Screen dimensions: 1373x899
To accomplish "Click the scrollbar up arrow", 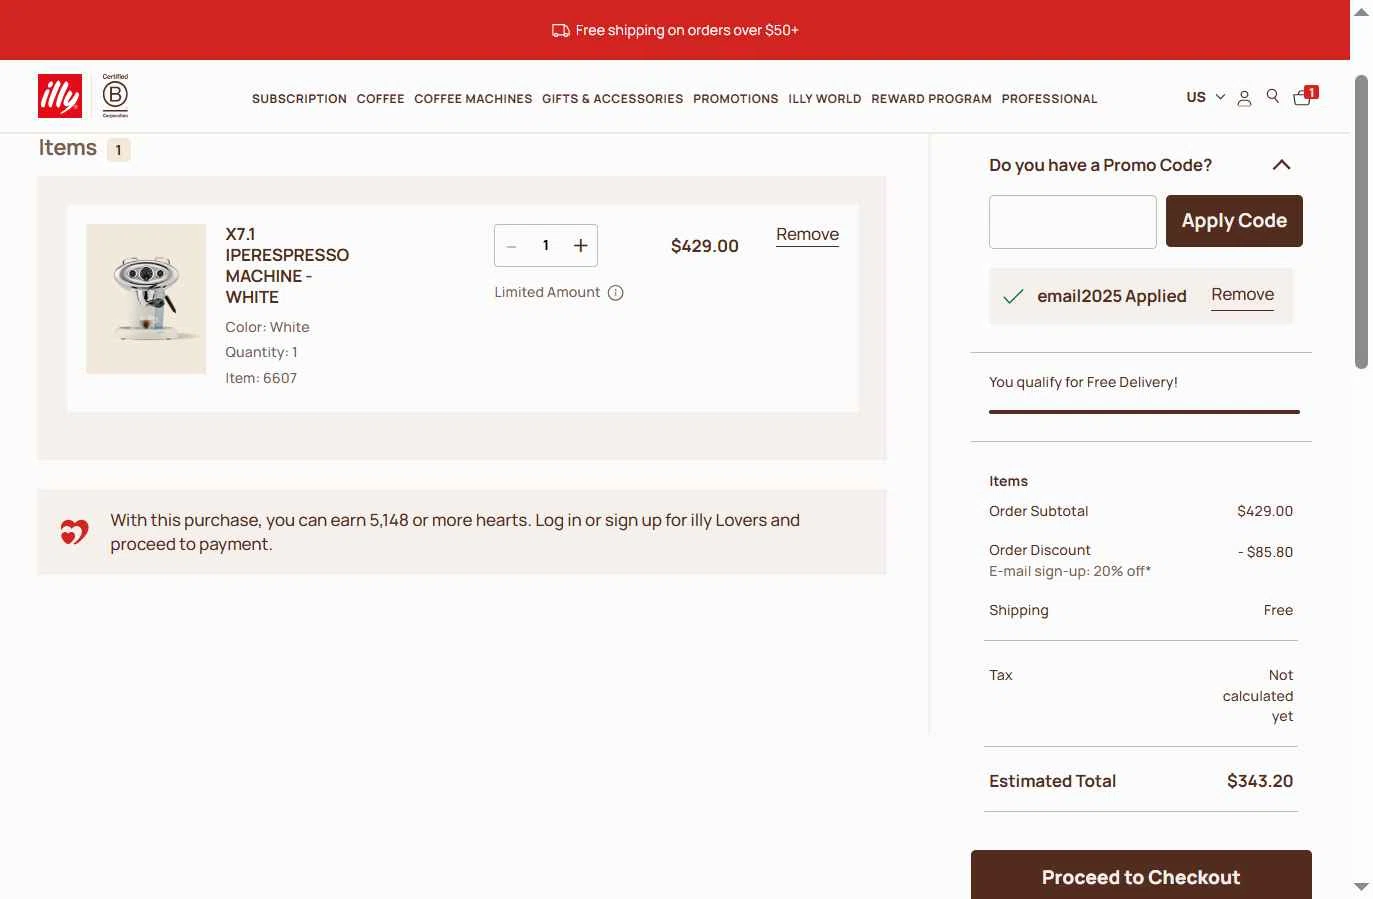I will pos(1361,12).
